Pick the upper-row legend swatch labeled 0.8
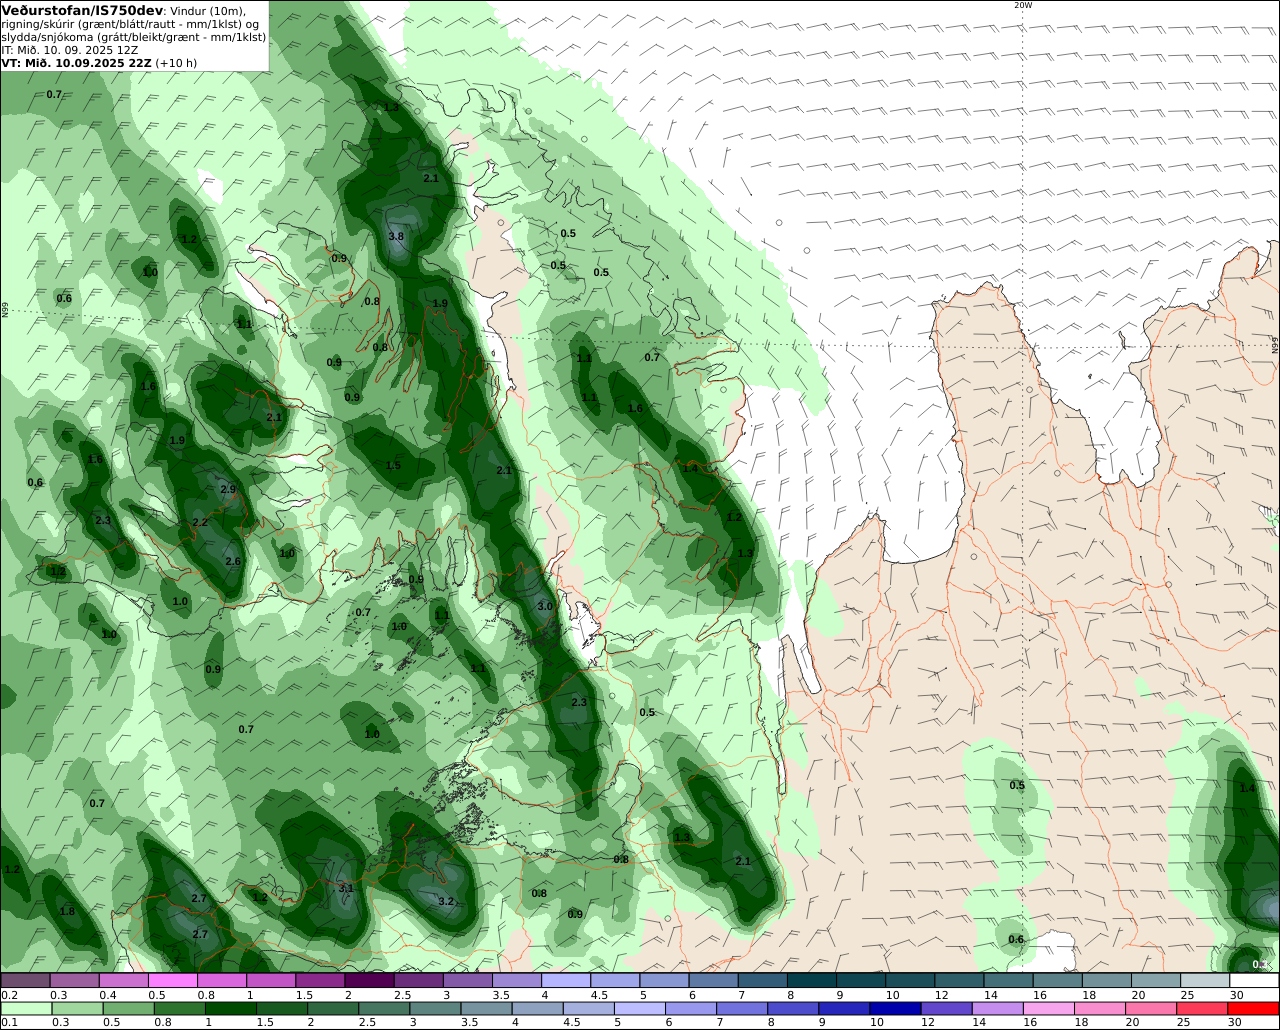 coord(221,980)
